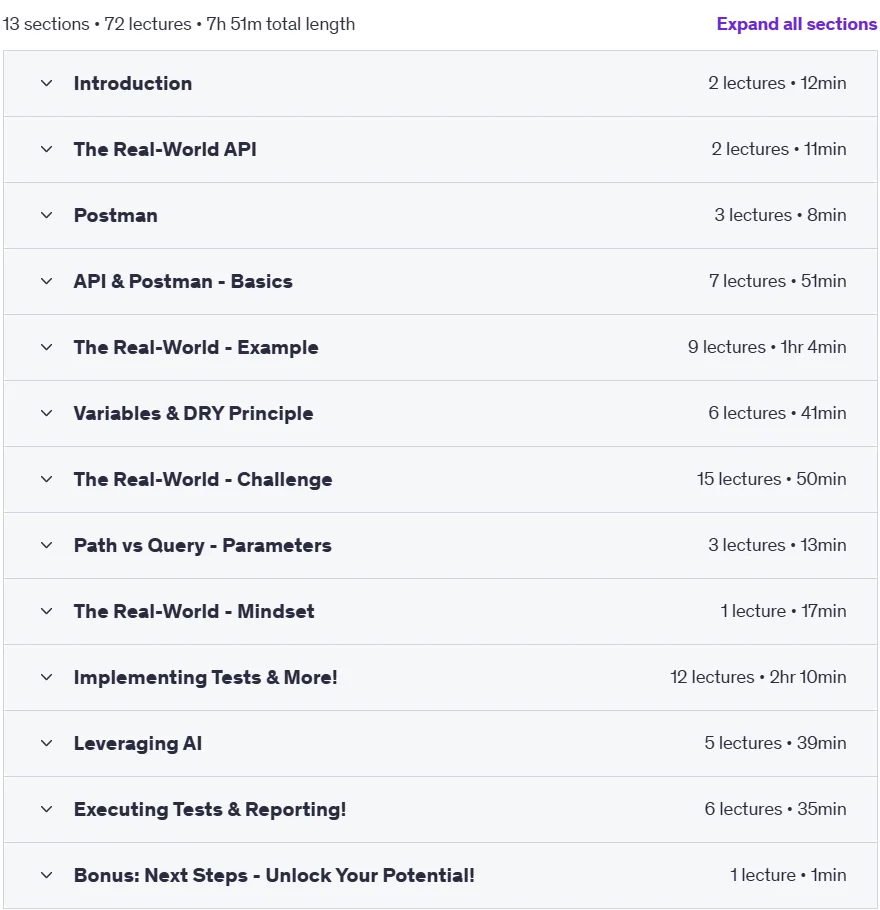Click 15 lectures • 50min row summary
The height and width of the screenshot is (910, 880).
(771, 479)
